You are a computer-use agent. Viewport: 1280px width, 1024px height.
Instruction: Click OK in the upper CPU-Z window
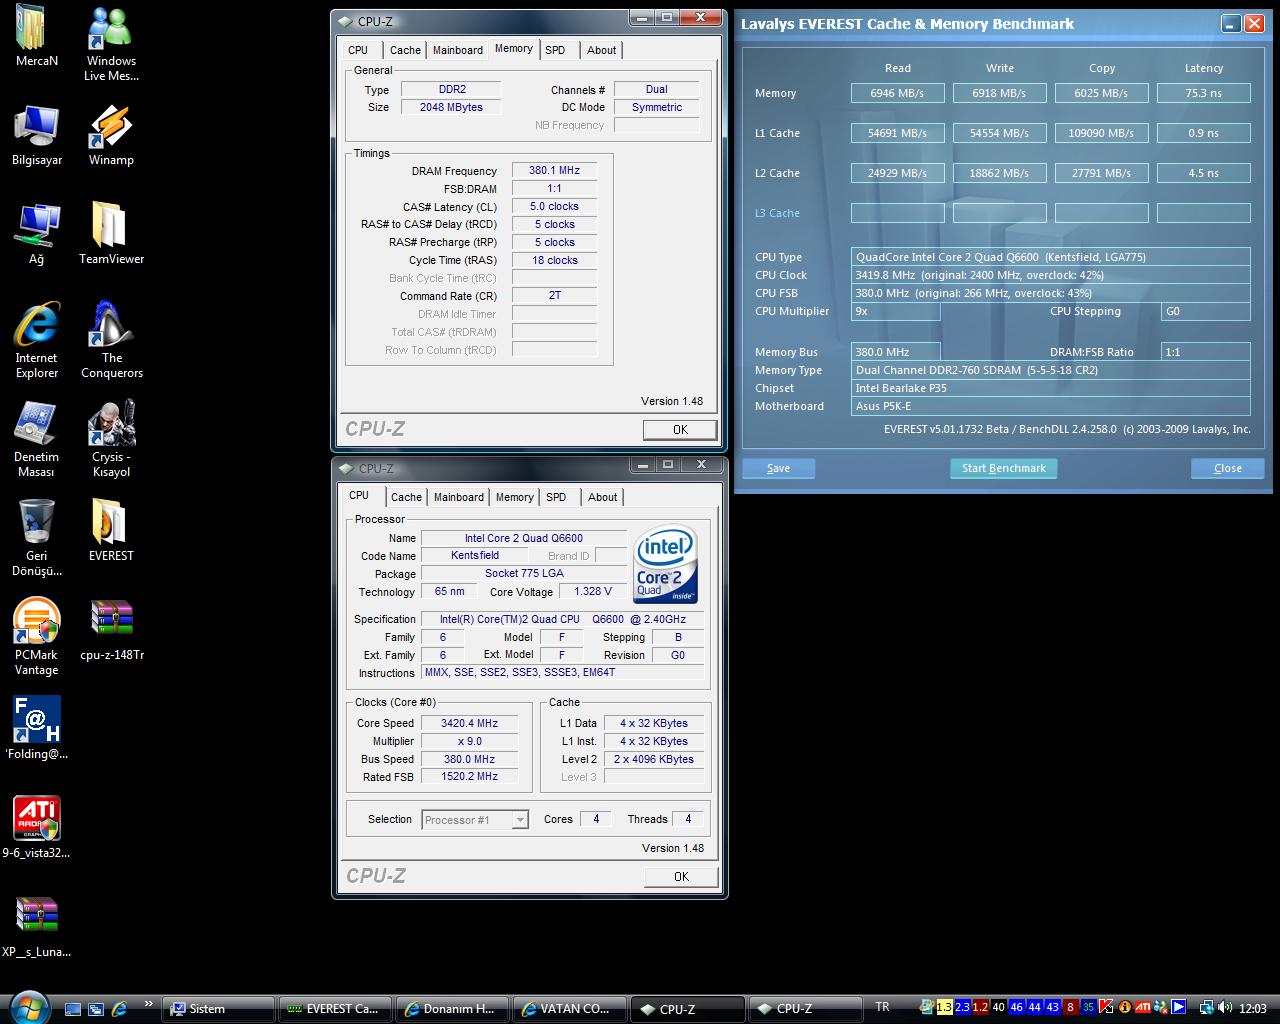[680, 429]
